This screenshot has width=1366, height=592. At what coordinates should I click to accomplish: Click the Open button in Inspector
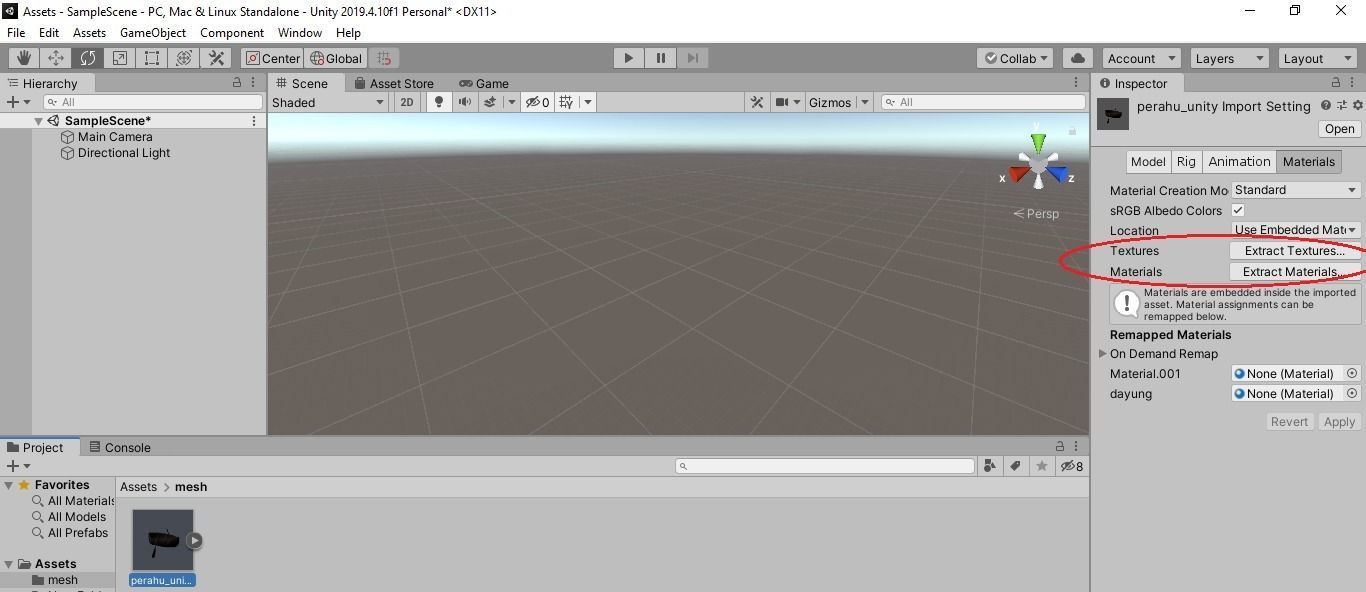(1339, 129)
